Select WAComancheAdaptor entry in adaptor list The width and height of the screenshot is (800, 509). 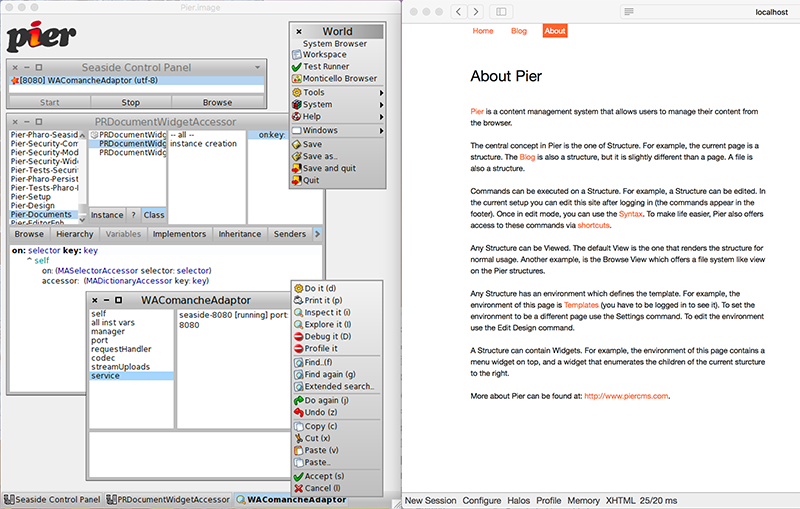pos(137,81)
